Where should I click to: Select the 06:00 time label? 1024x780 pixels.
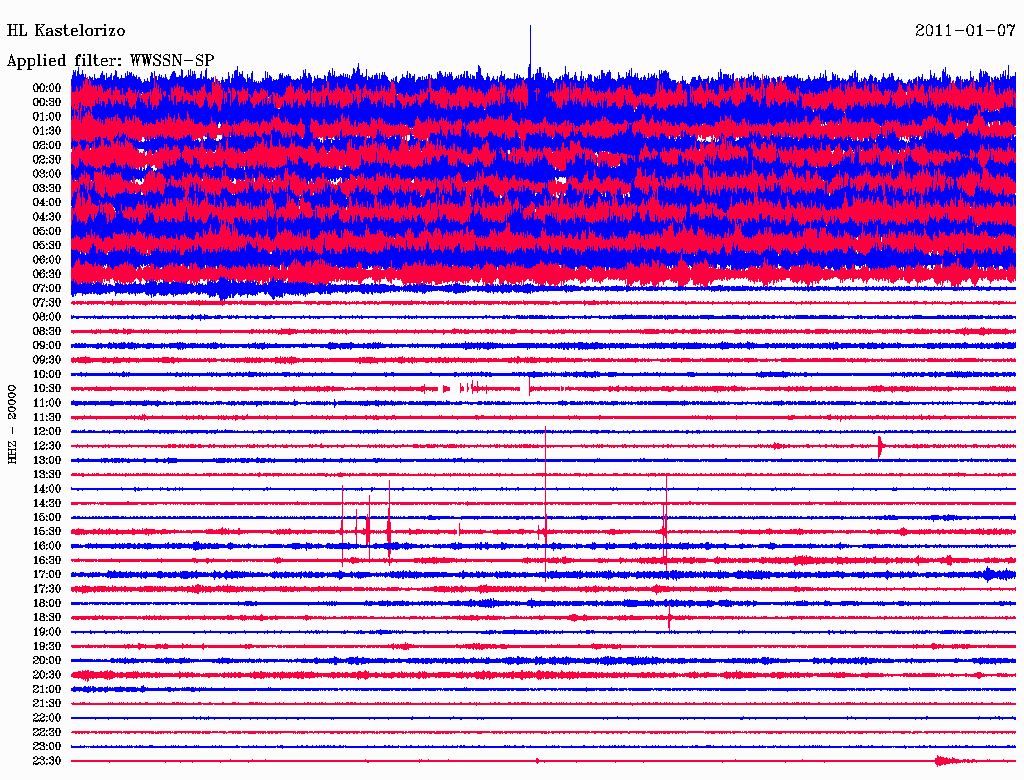tap(47, 259)
